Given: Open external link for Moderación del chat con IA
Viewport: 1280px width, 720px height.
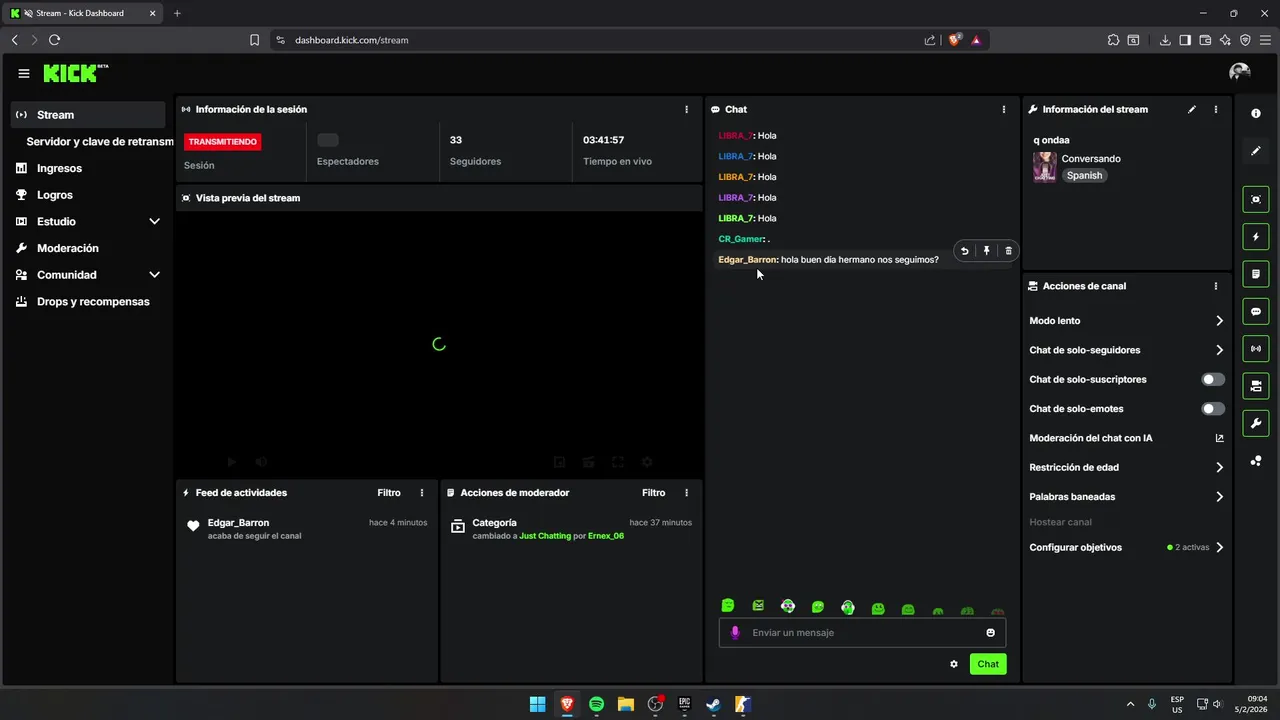Looking at the screenshot, I should [x=1219, y=438].
